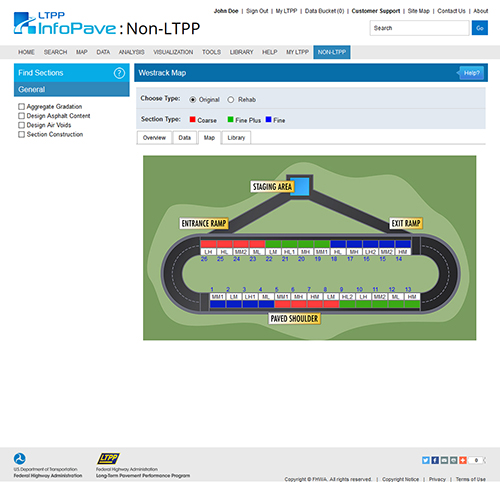This screenshot has height=482, width=500.
Task: Choose the Rehab radio button
Action: 231,100
